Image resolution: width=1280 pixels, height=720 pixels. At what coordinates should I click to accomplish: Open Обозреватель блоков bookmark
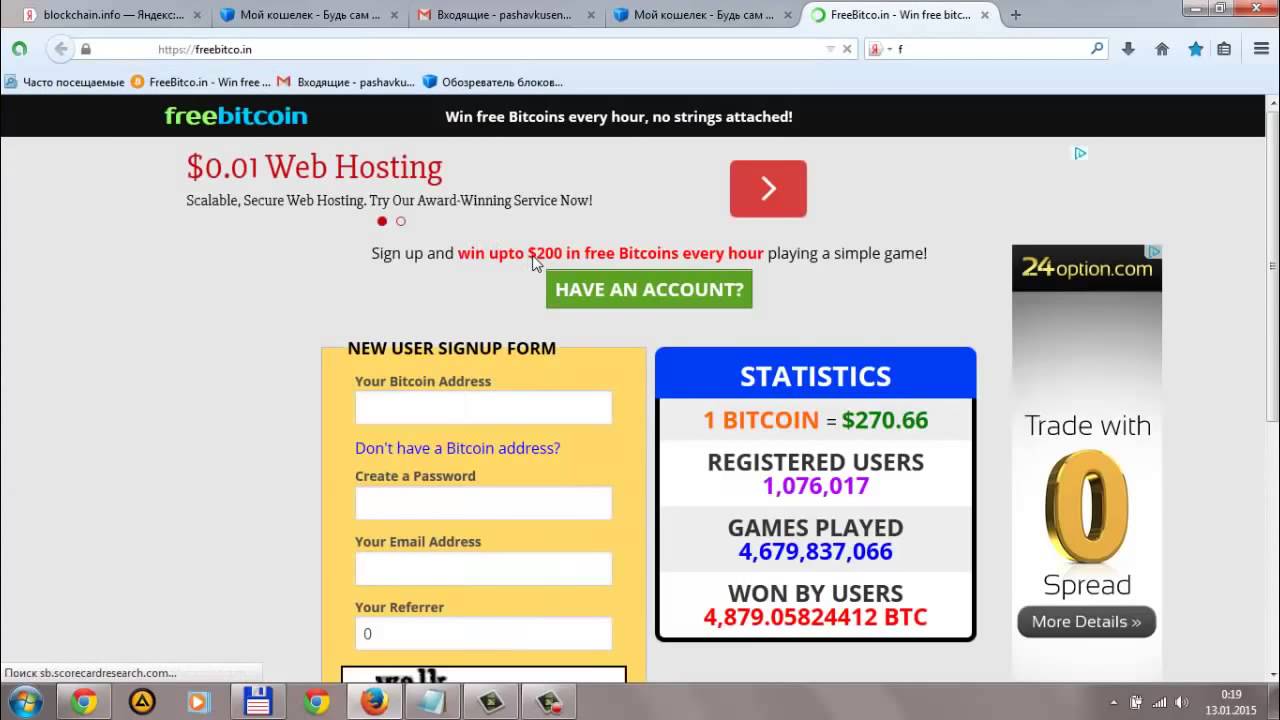[493, 82]
